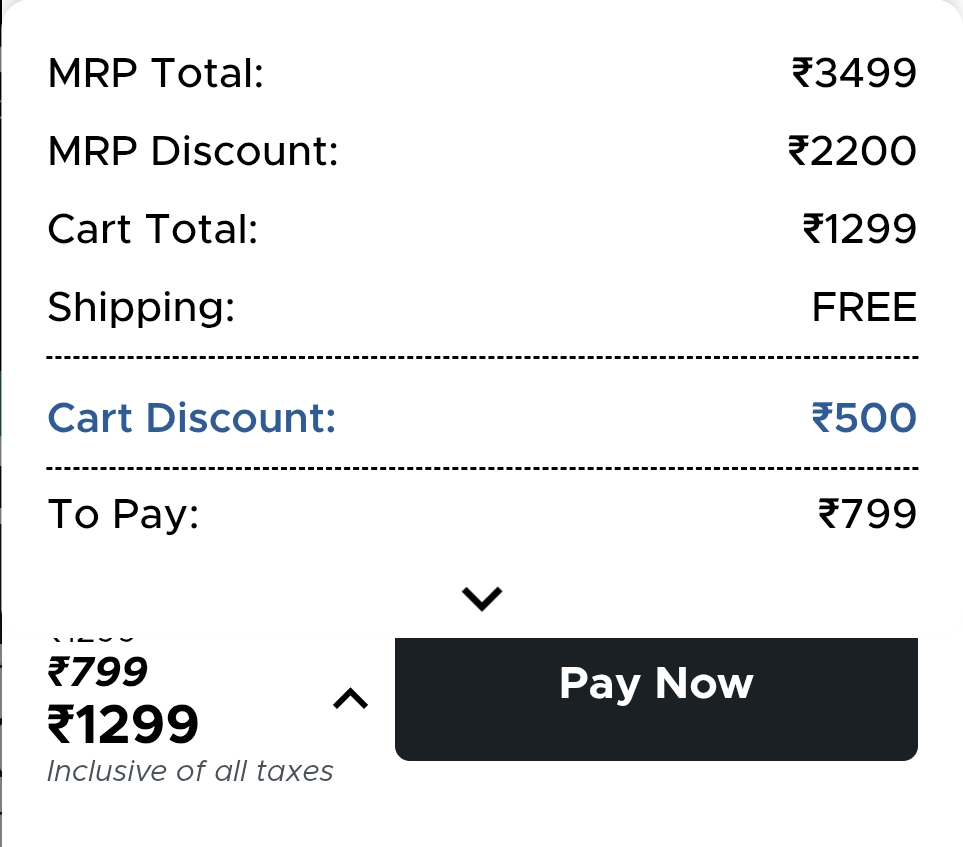
Task: Select the MRP Total label
Action: (155, 74)
